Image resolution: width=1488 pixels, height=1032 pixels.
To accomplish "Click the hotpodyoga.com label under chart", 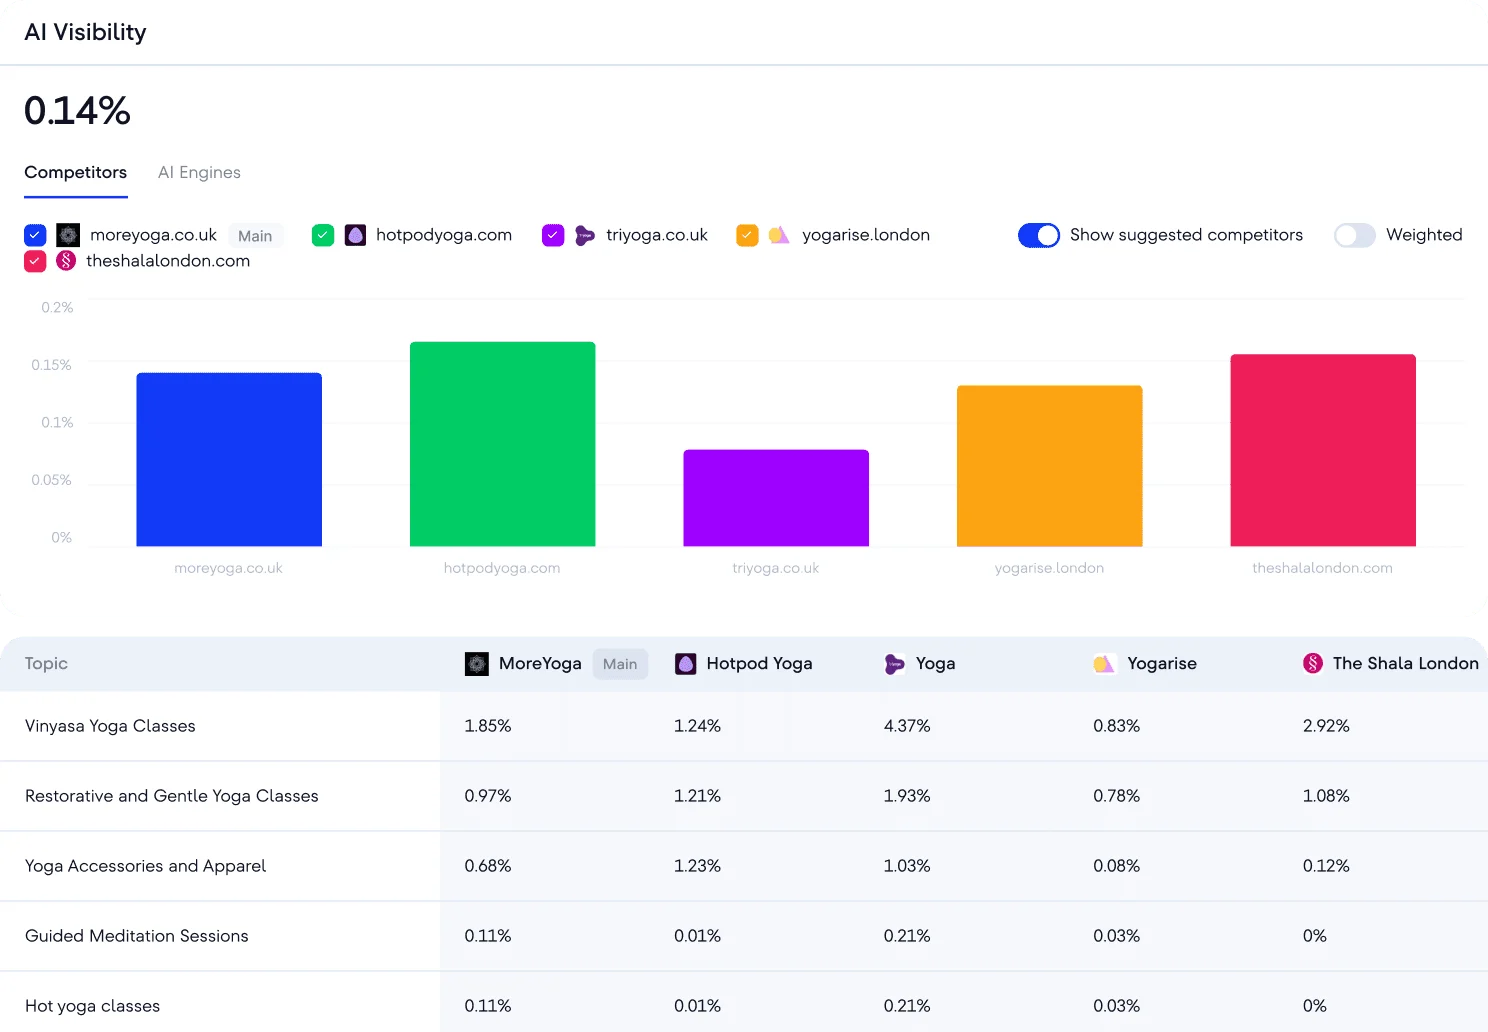I will click(x=502, y=568).
